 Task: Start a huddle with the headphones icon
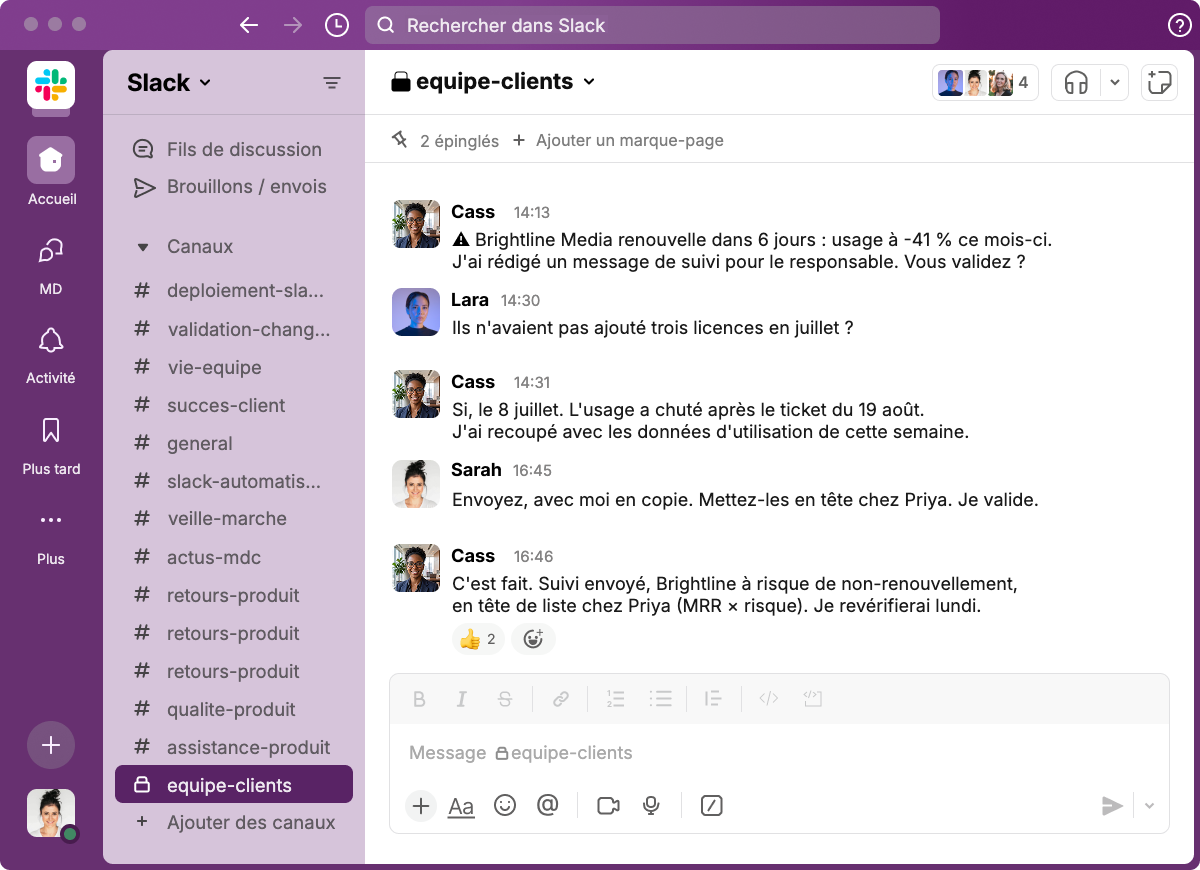1076,83
